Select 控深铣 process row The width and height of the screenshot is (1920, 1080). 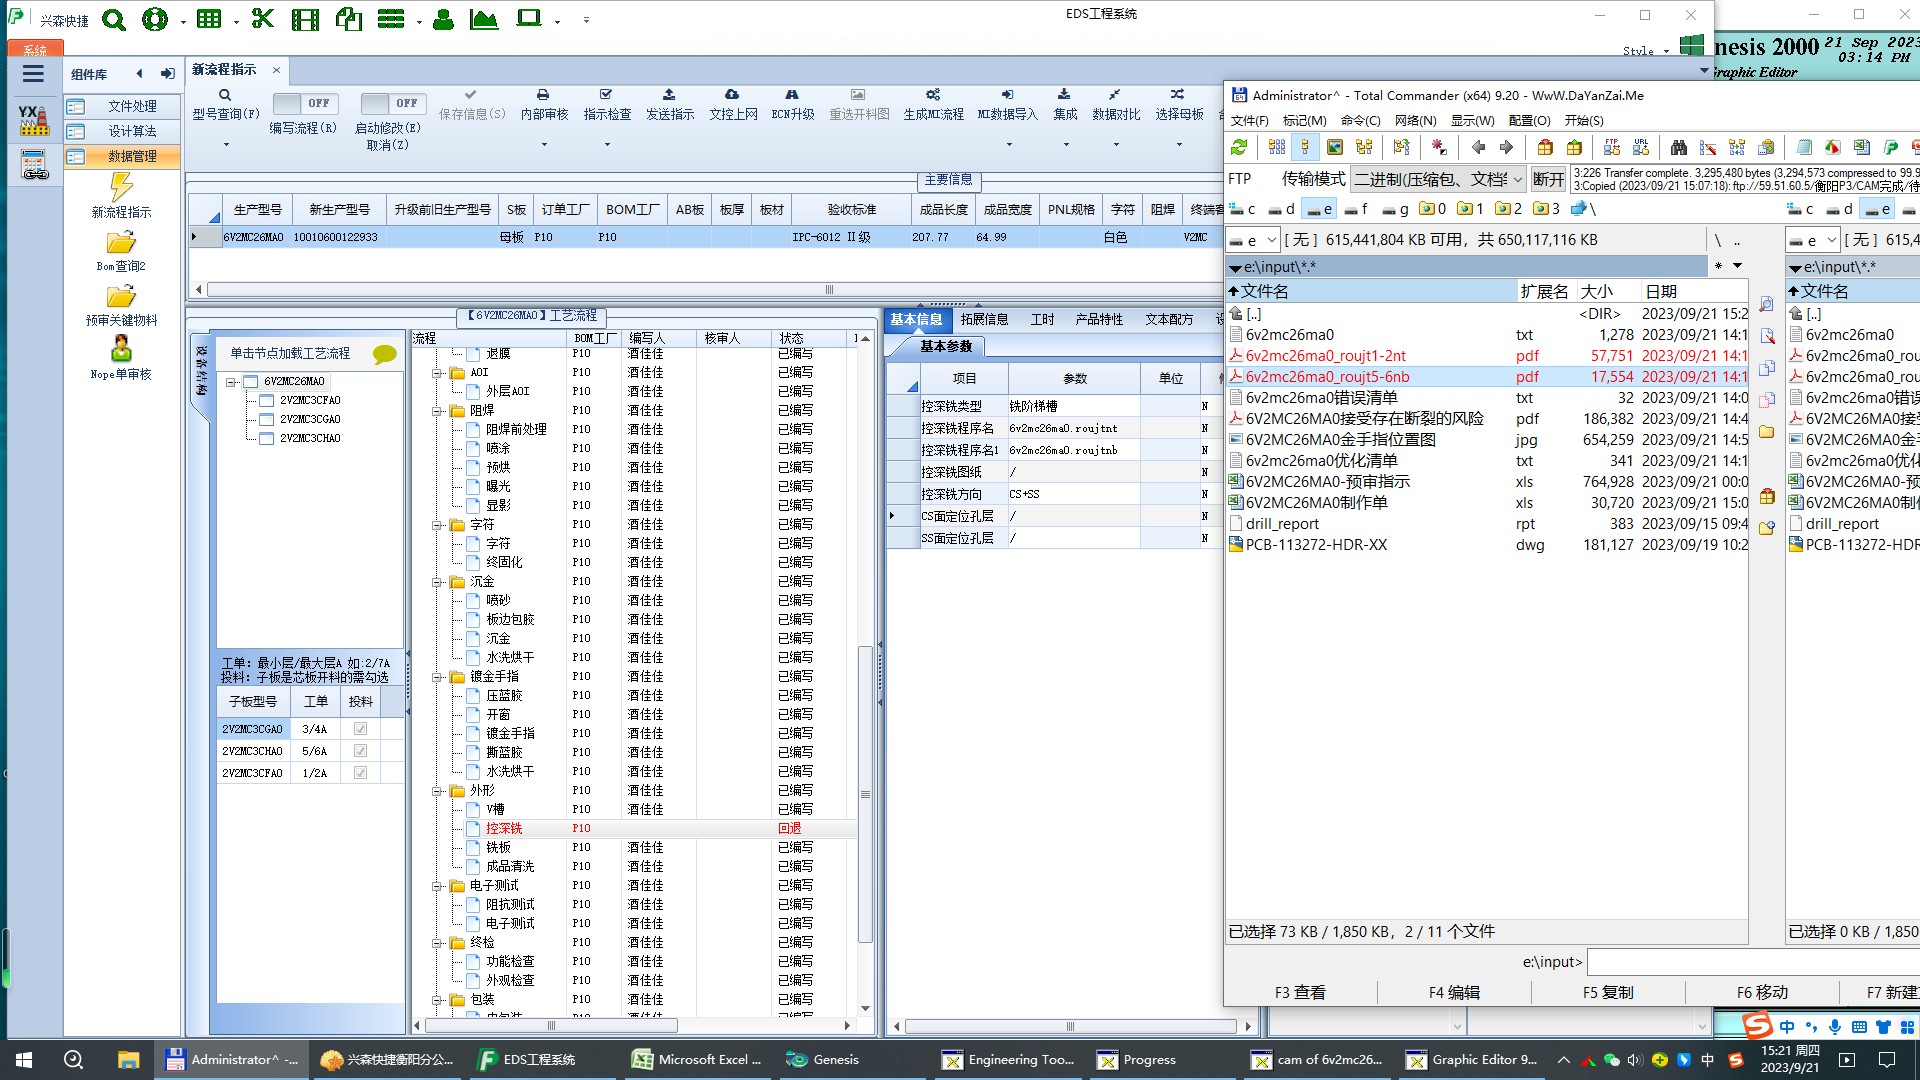click(635, 828)
